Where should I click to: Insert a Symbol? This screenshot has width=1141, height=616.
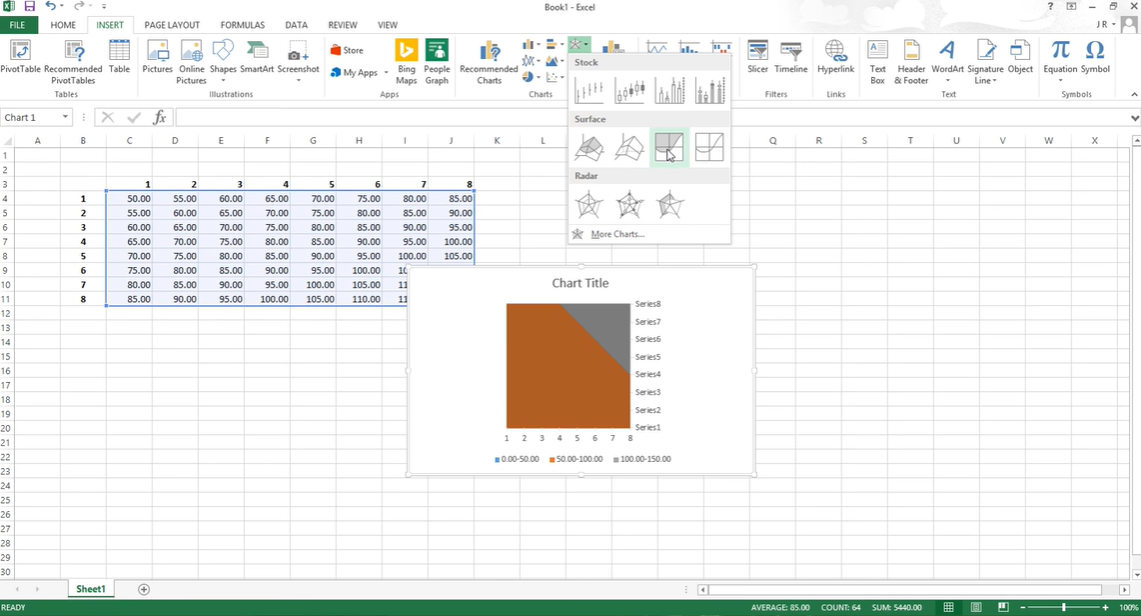coord(1094,57)
